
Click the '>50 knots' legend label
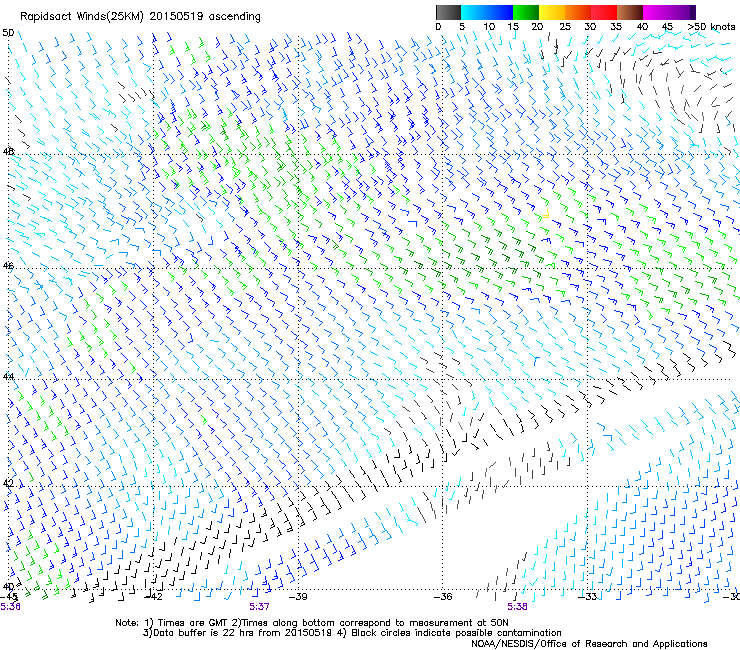(711, 27)
